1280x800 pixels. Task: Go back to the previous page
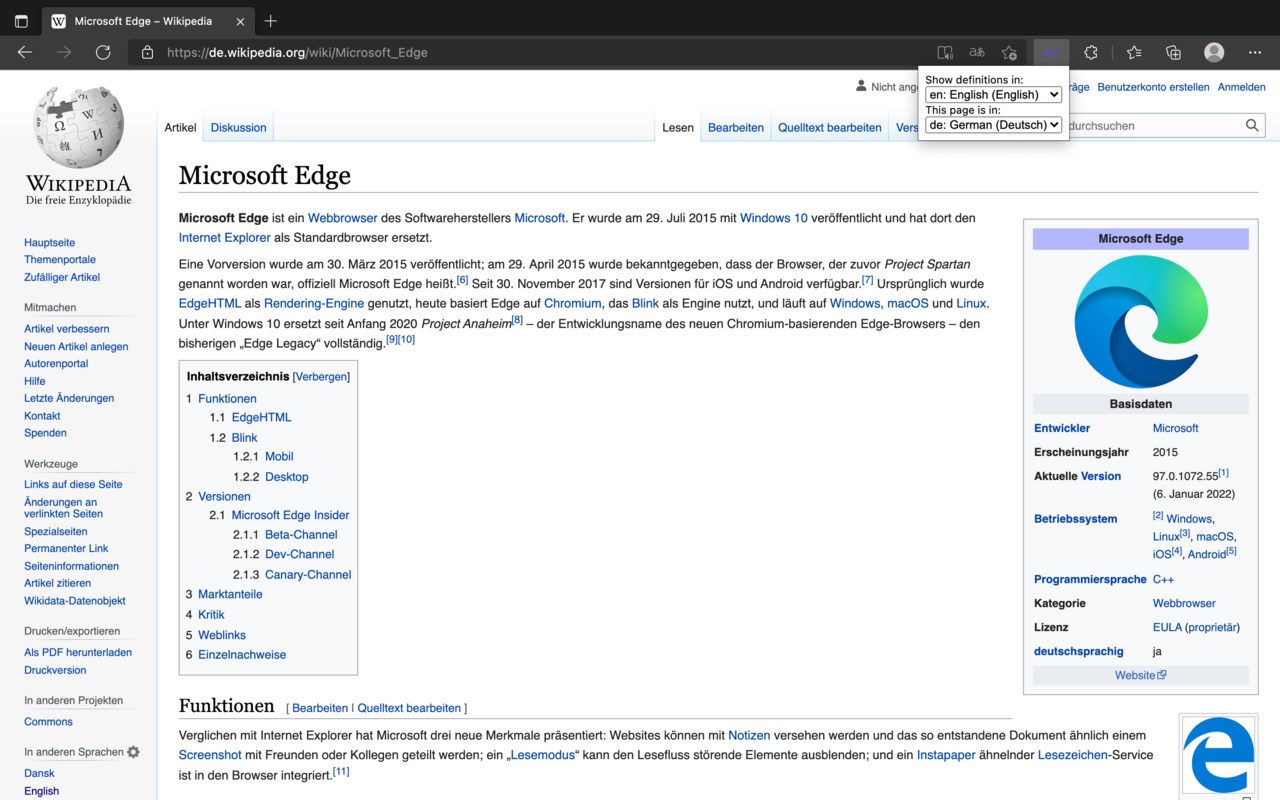25,52
